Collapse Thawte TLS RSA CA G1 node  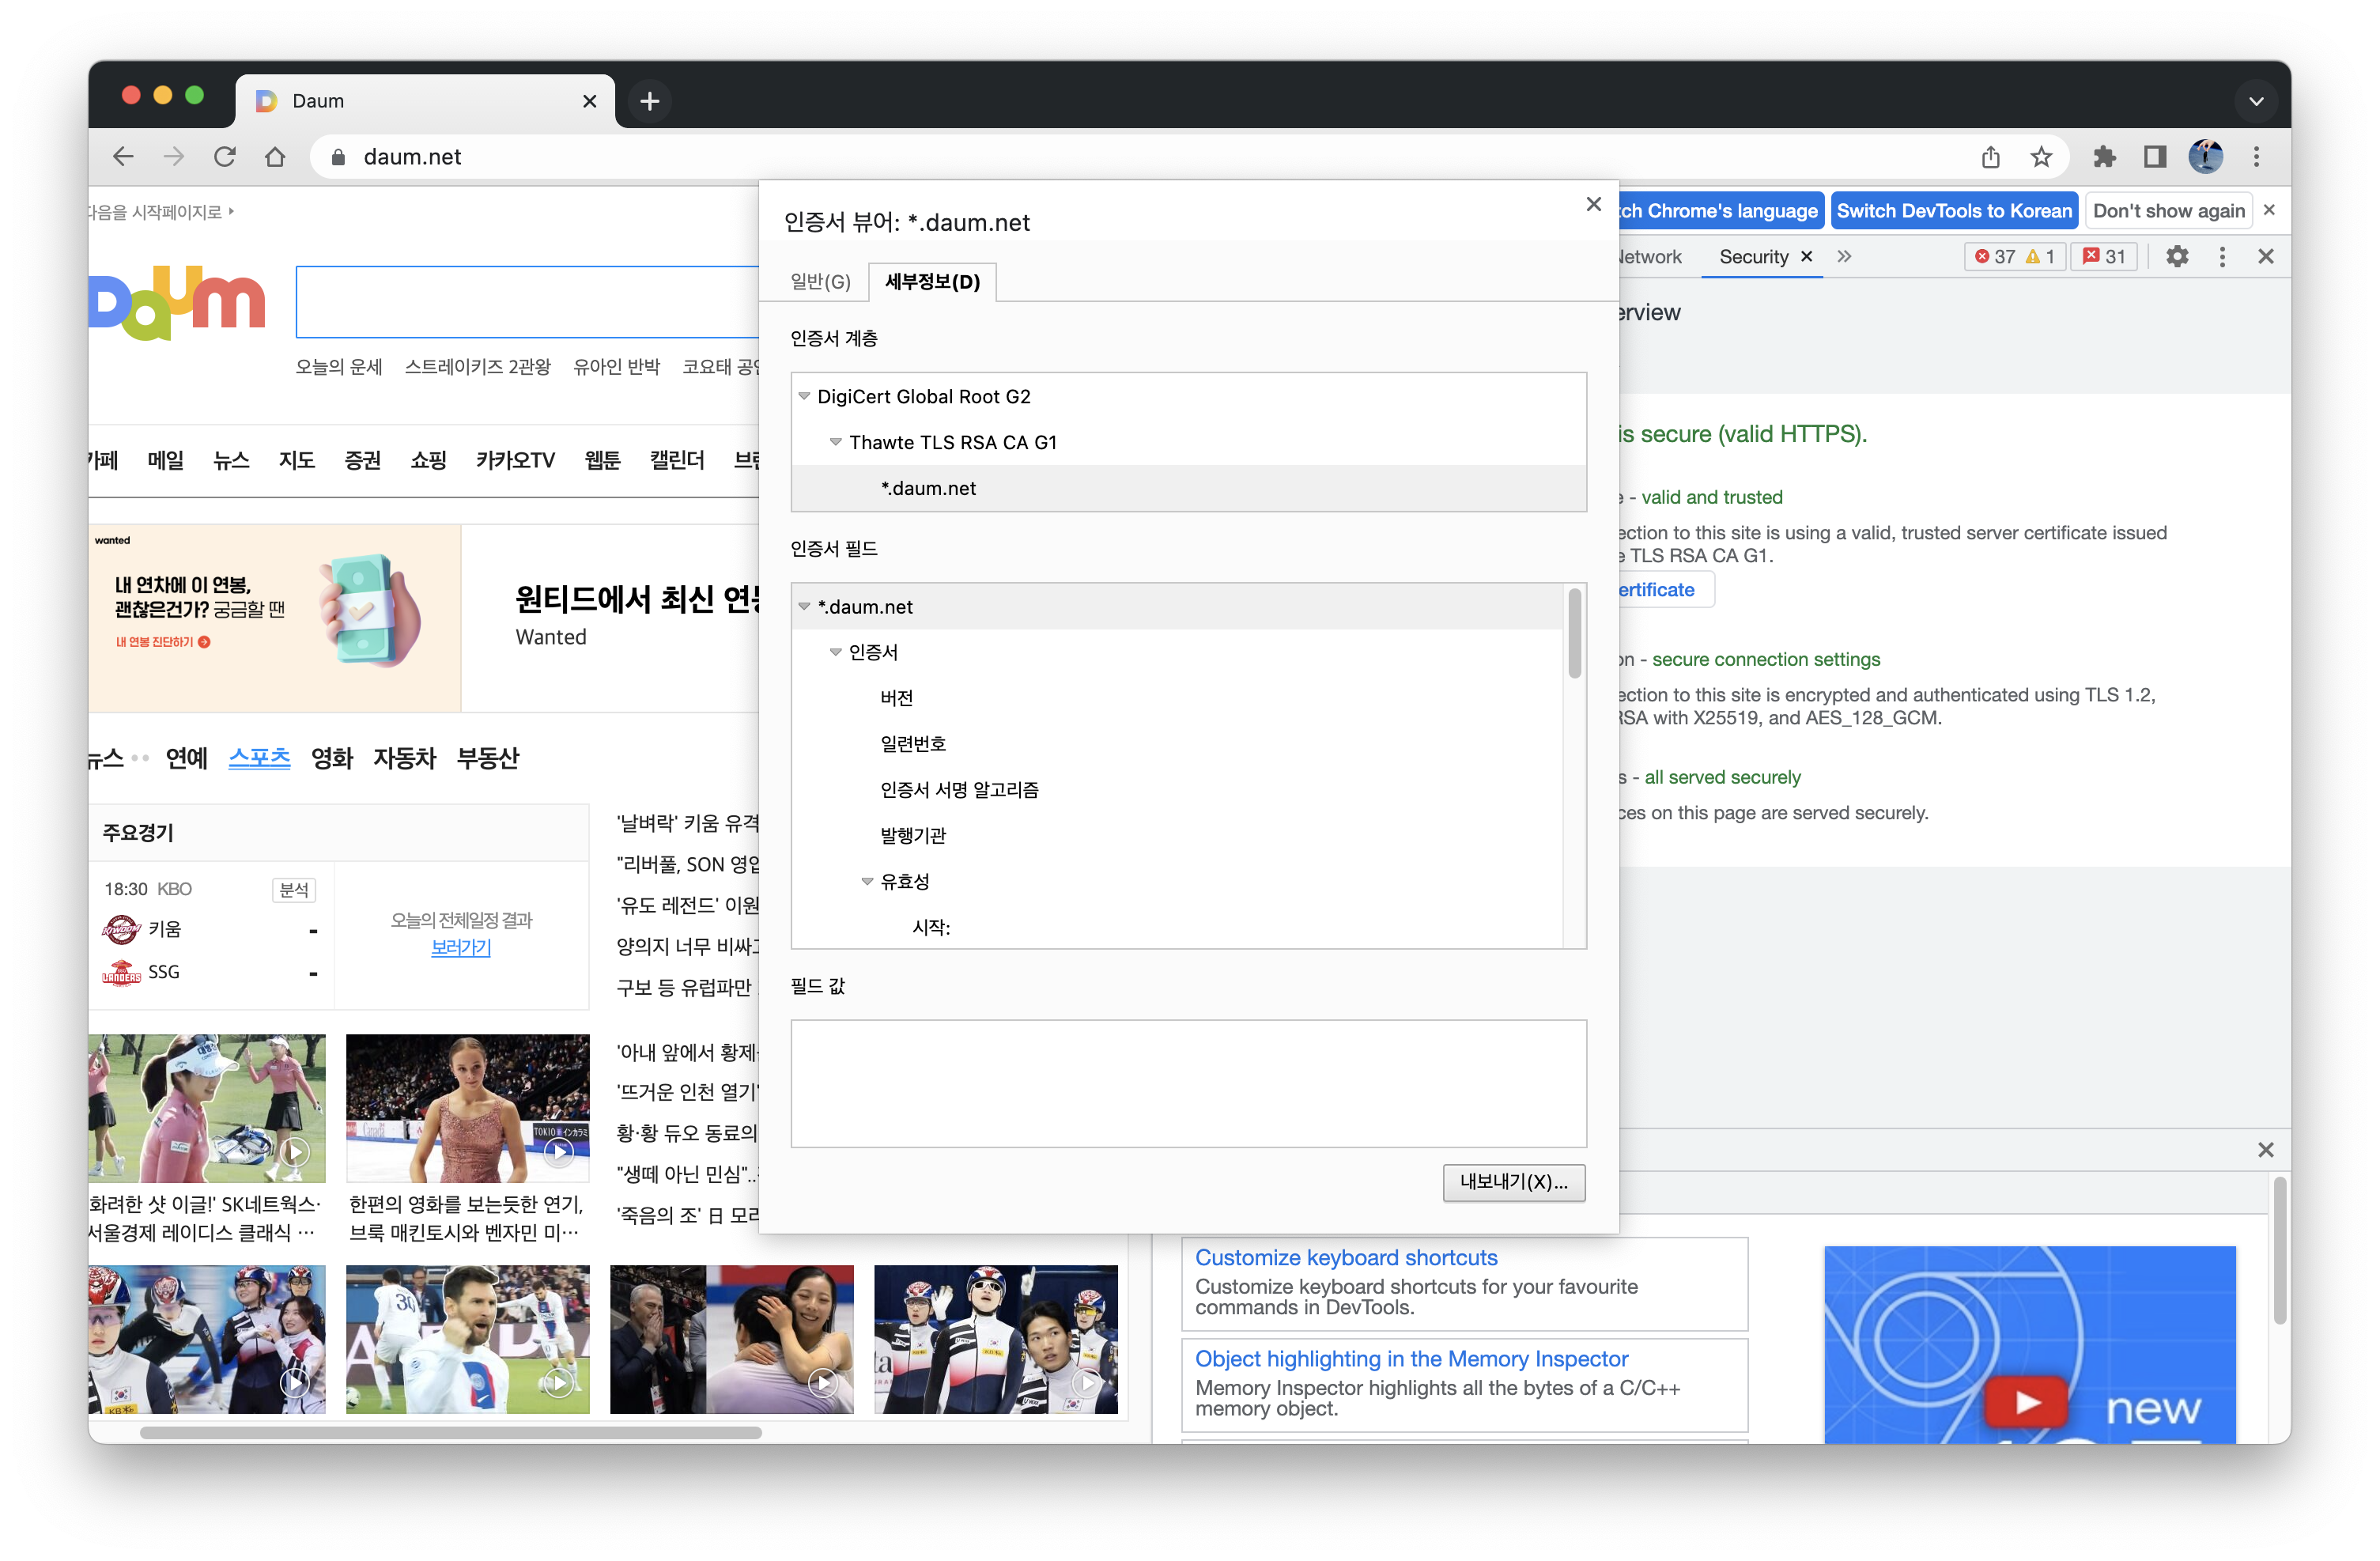point(836,442)
